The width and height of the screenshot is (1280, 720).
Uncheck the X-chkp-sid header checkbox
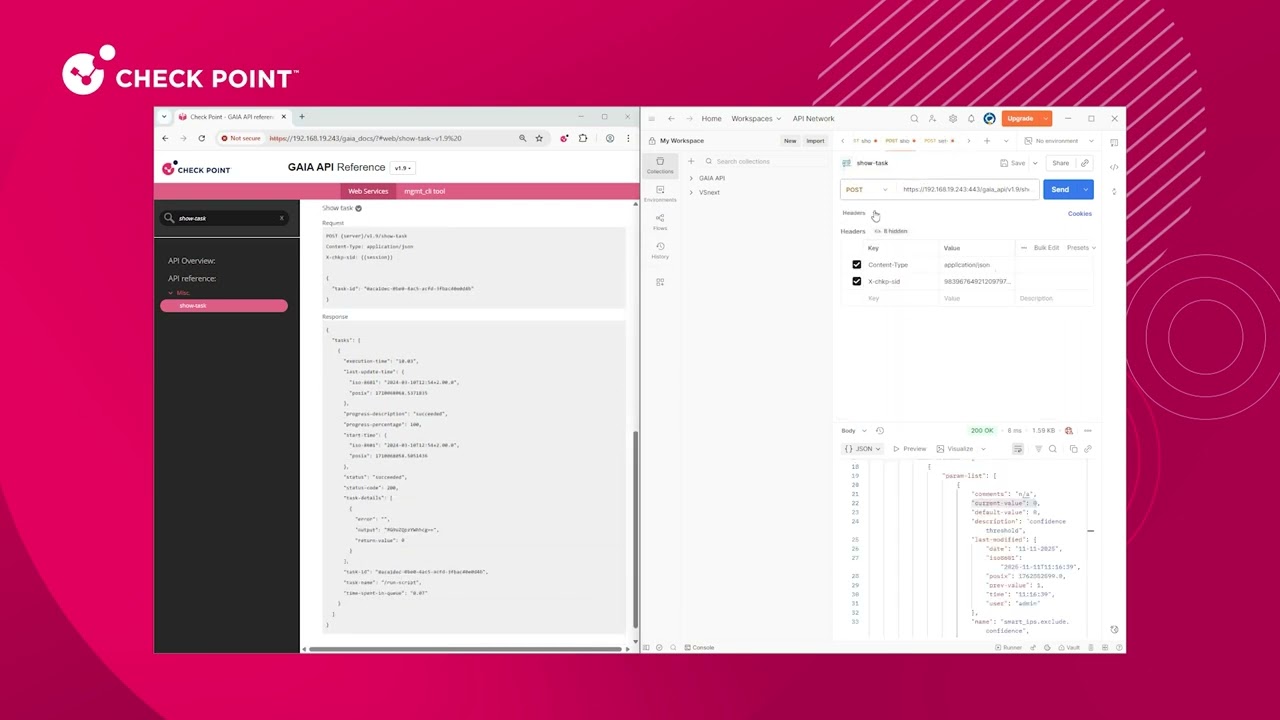pos(856,282)
